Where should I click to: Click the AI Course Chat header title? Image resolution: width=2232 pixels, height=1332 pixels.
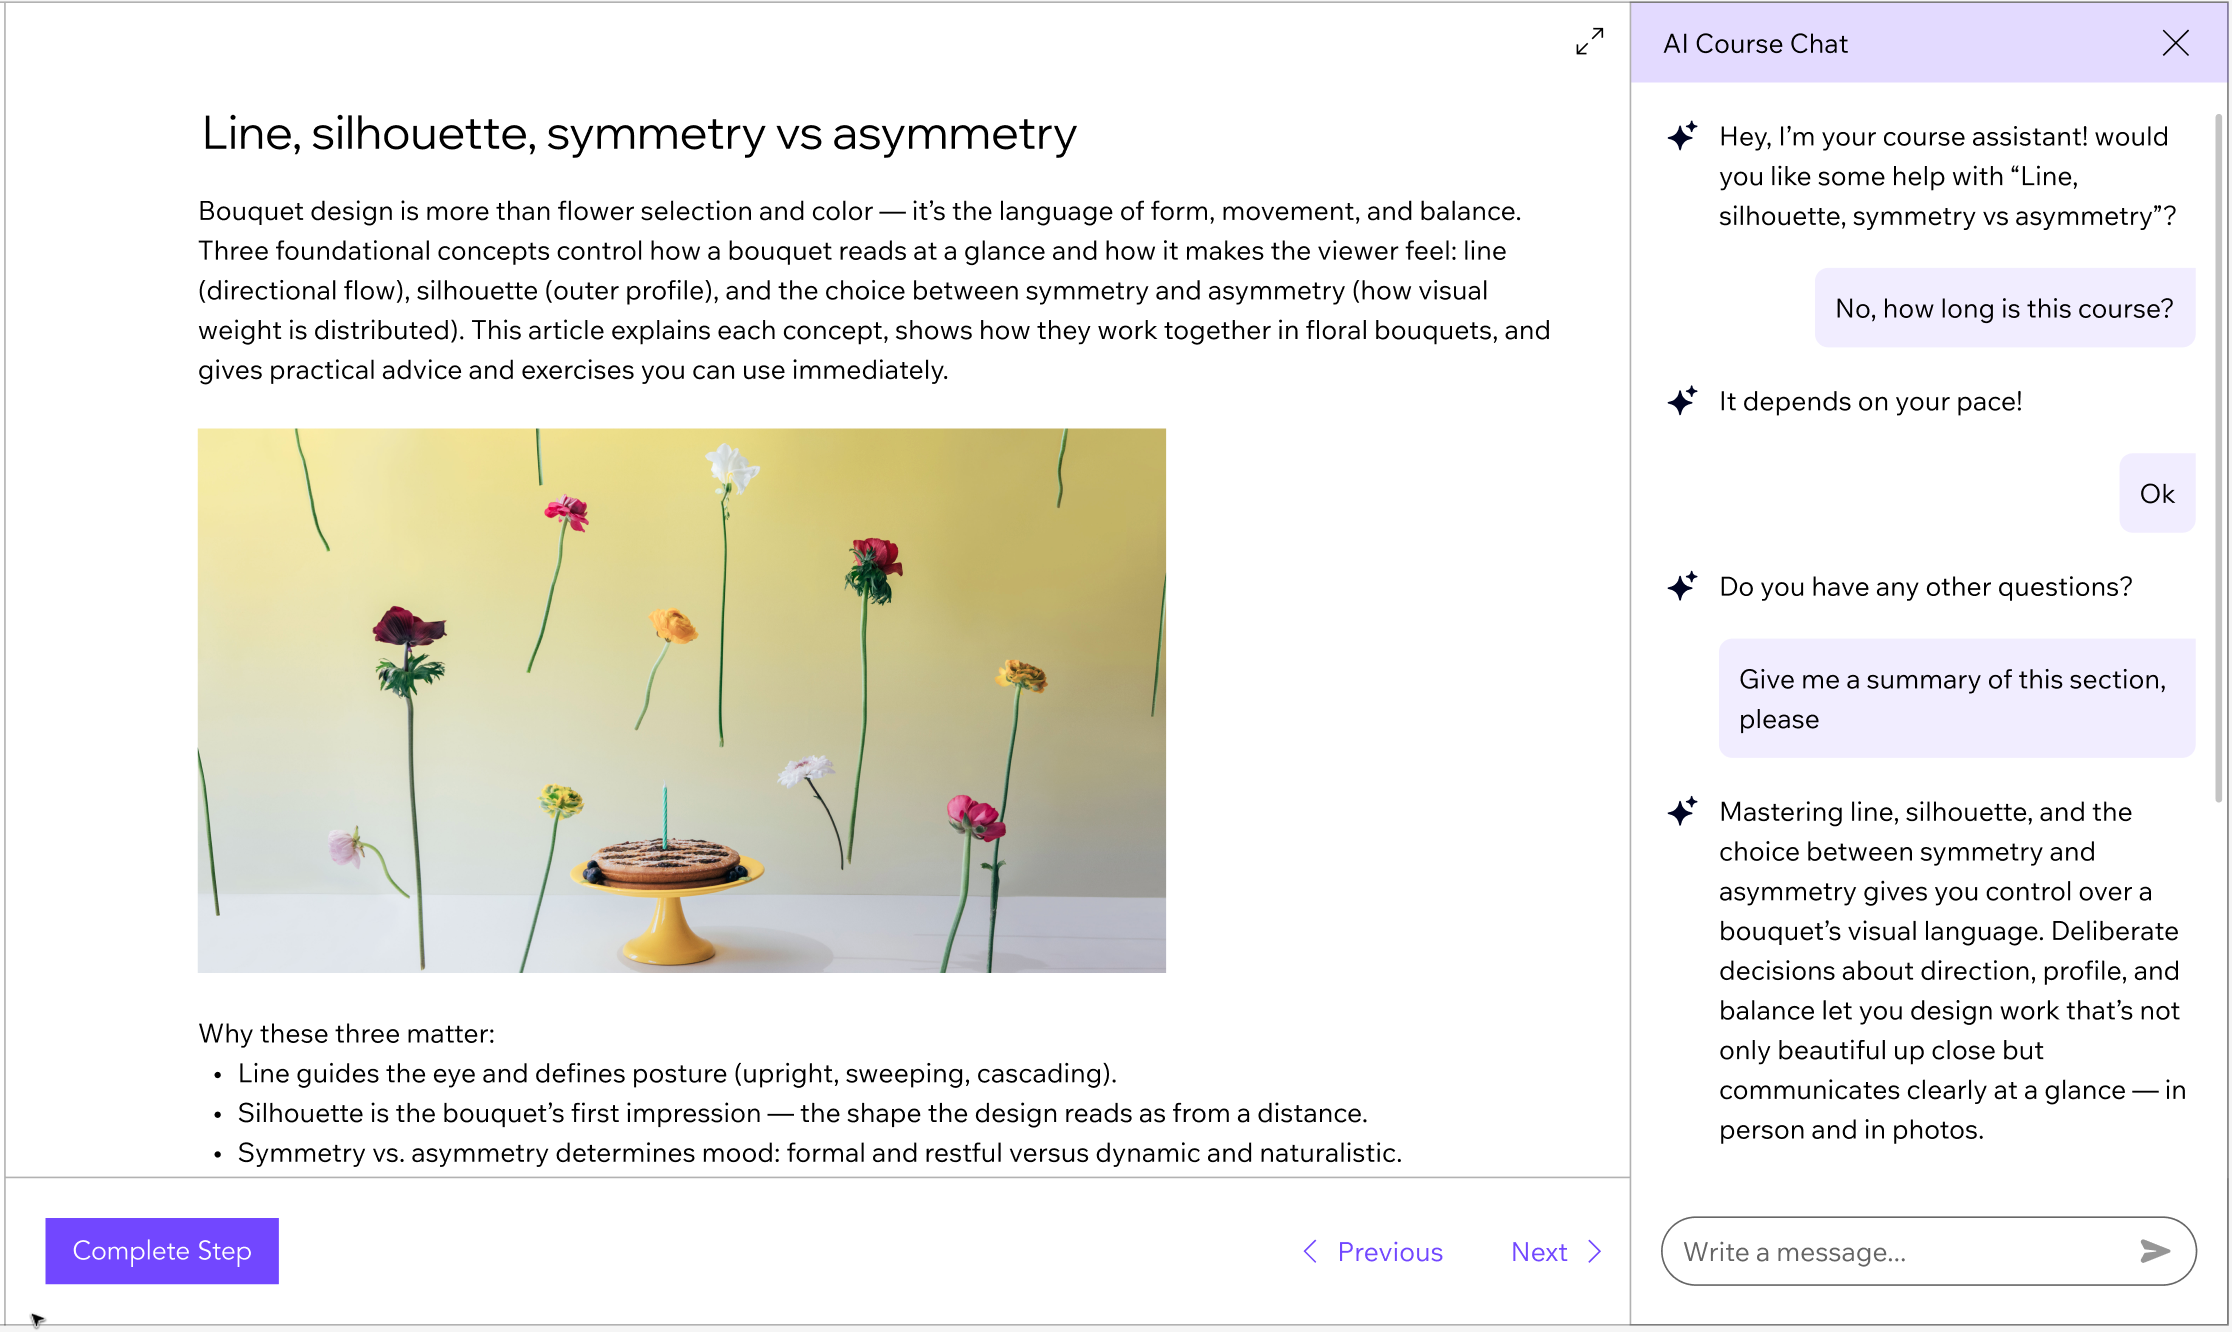tap(1755, 44)
